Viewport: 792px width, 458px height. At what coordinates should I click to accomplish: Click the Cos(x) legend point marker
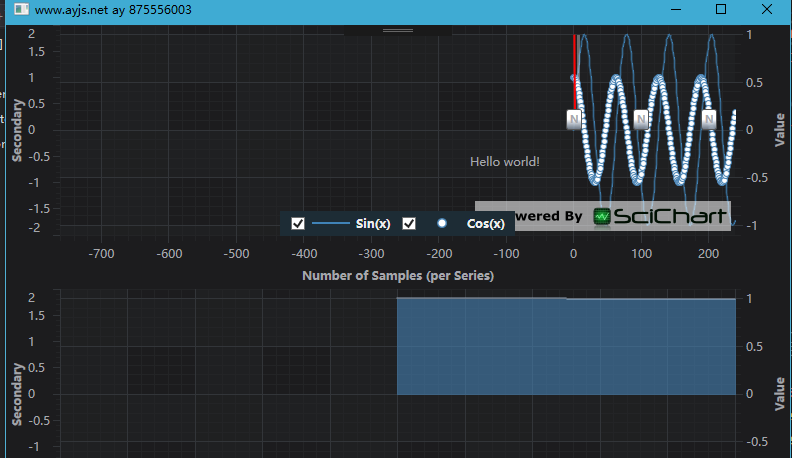coord(441,224)
